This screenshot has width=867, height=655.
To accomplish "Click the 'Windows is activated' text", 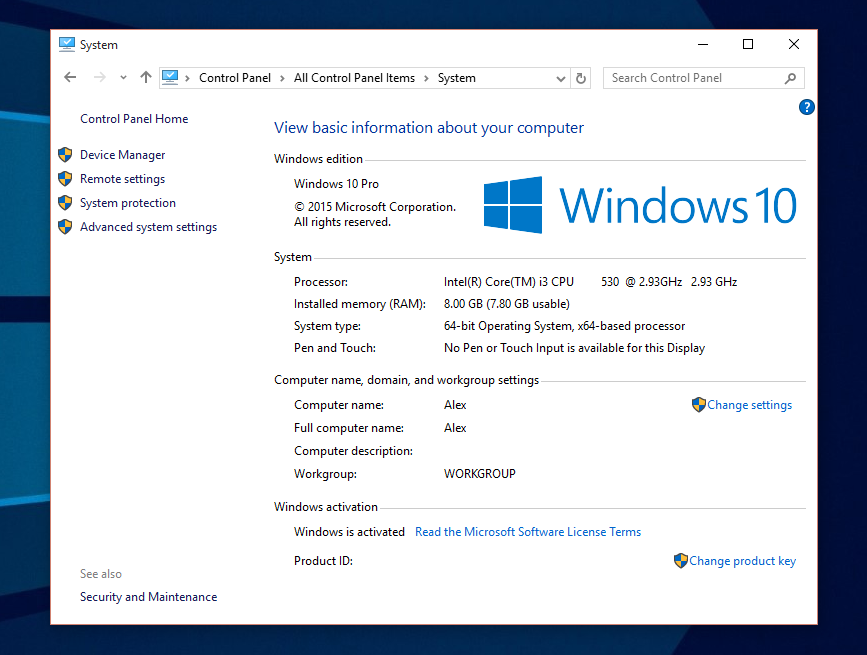I will tap(349, 532).
